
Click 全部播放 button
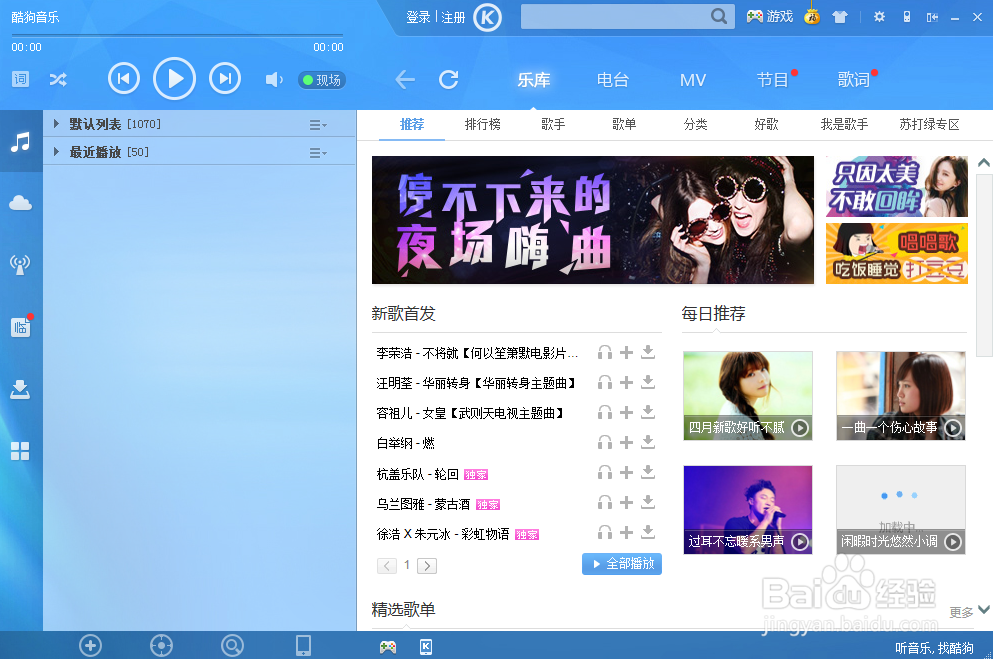click(622, 563)
